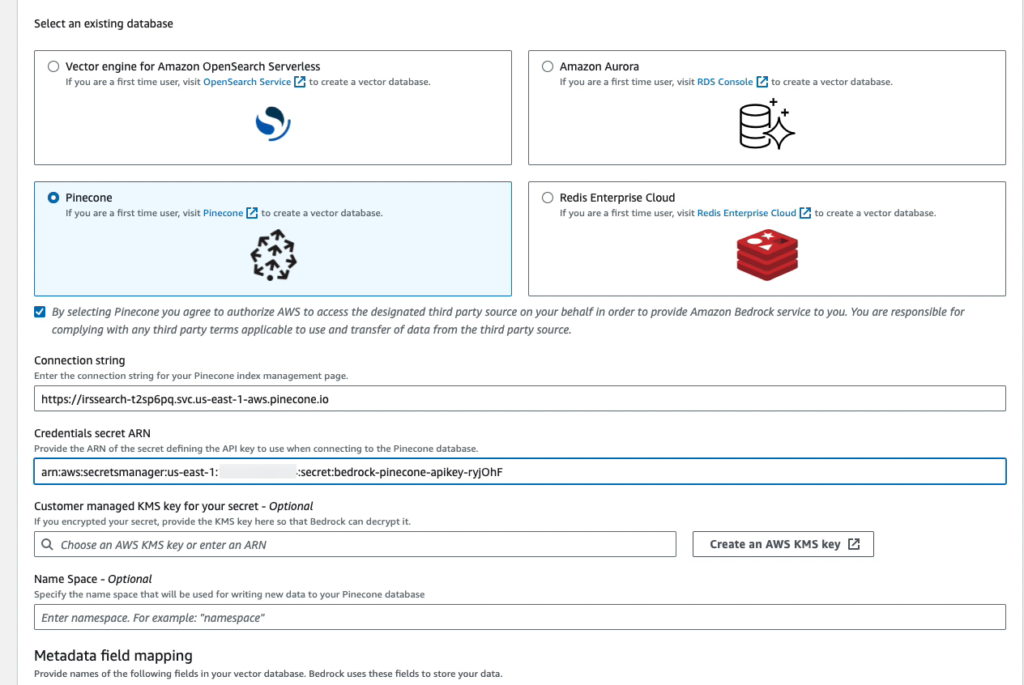Open the AWS KMS key search box
The width and height of the screenshot is (1024, 685).
click(355, 545)
